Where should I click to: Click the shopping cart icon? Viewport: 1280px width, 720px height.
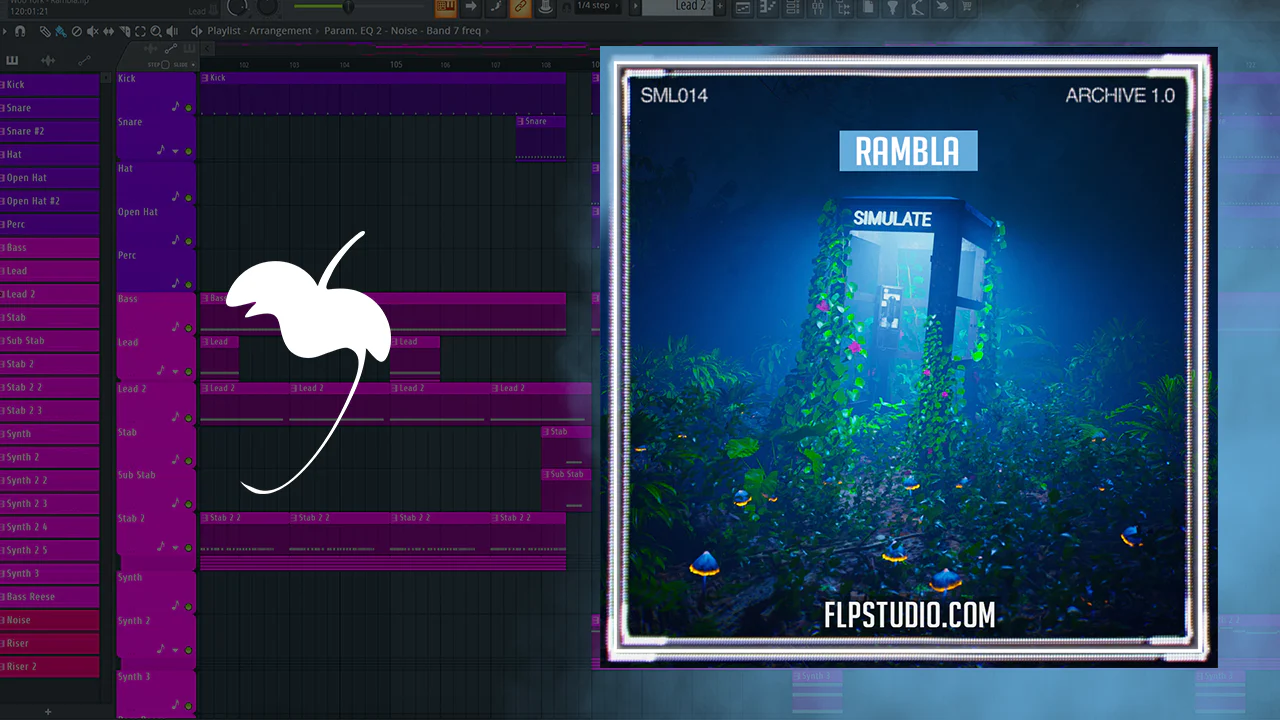[x=967, y=7]
